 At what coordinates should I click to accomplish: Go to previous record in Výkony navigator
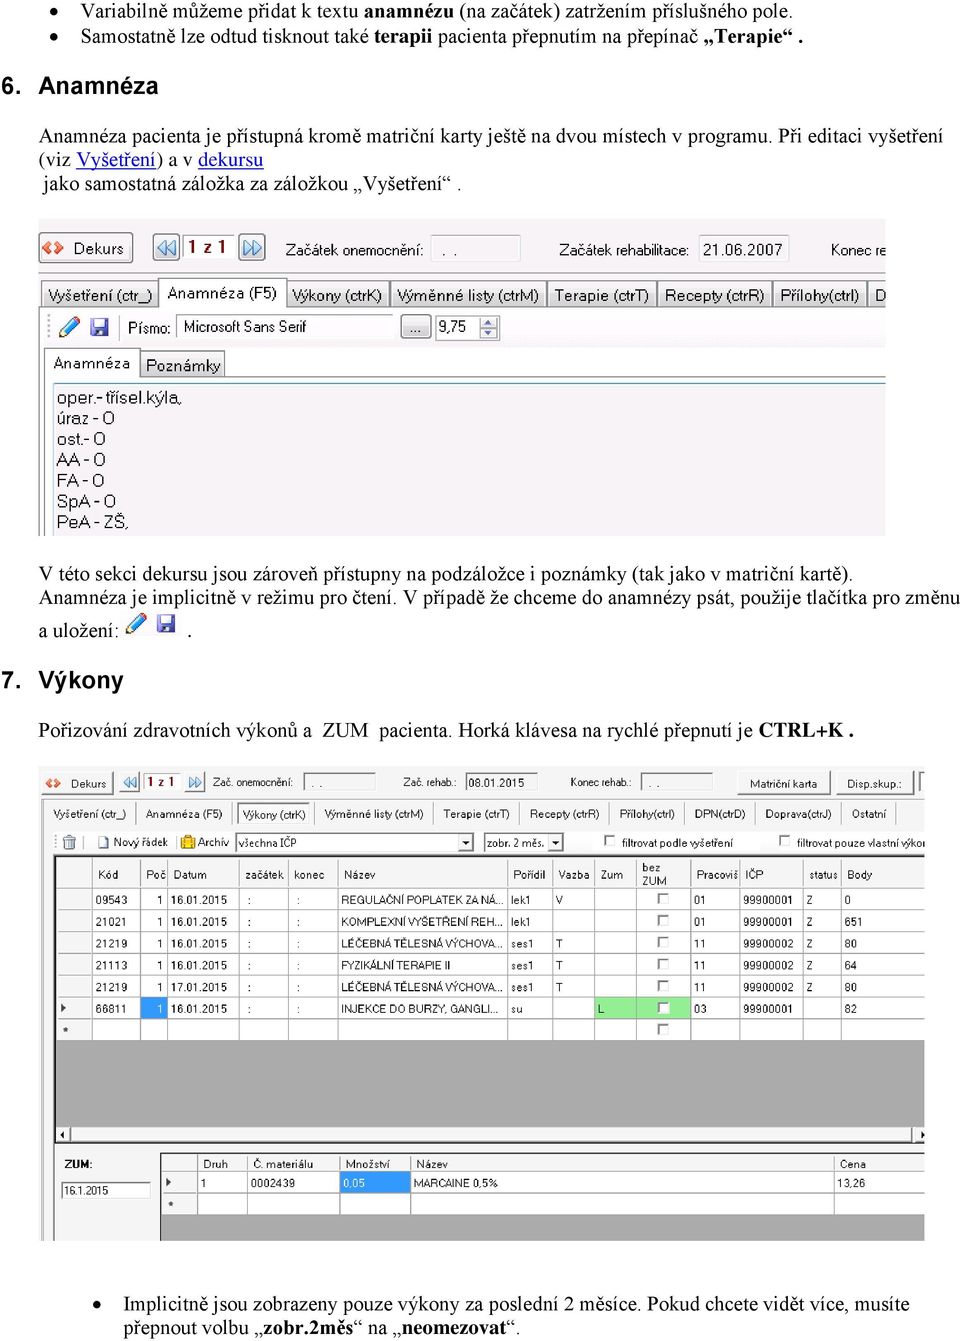130,783
